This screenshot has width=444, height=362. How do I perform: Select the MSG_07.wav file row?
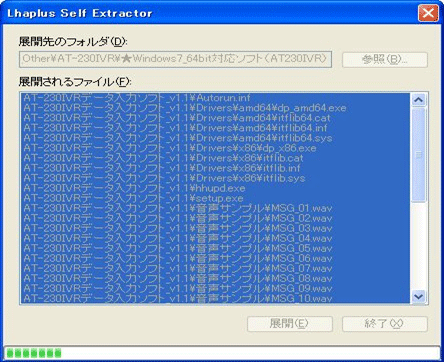[x=215, y=268]
